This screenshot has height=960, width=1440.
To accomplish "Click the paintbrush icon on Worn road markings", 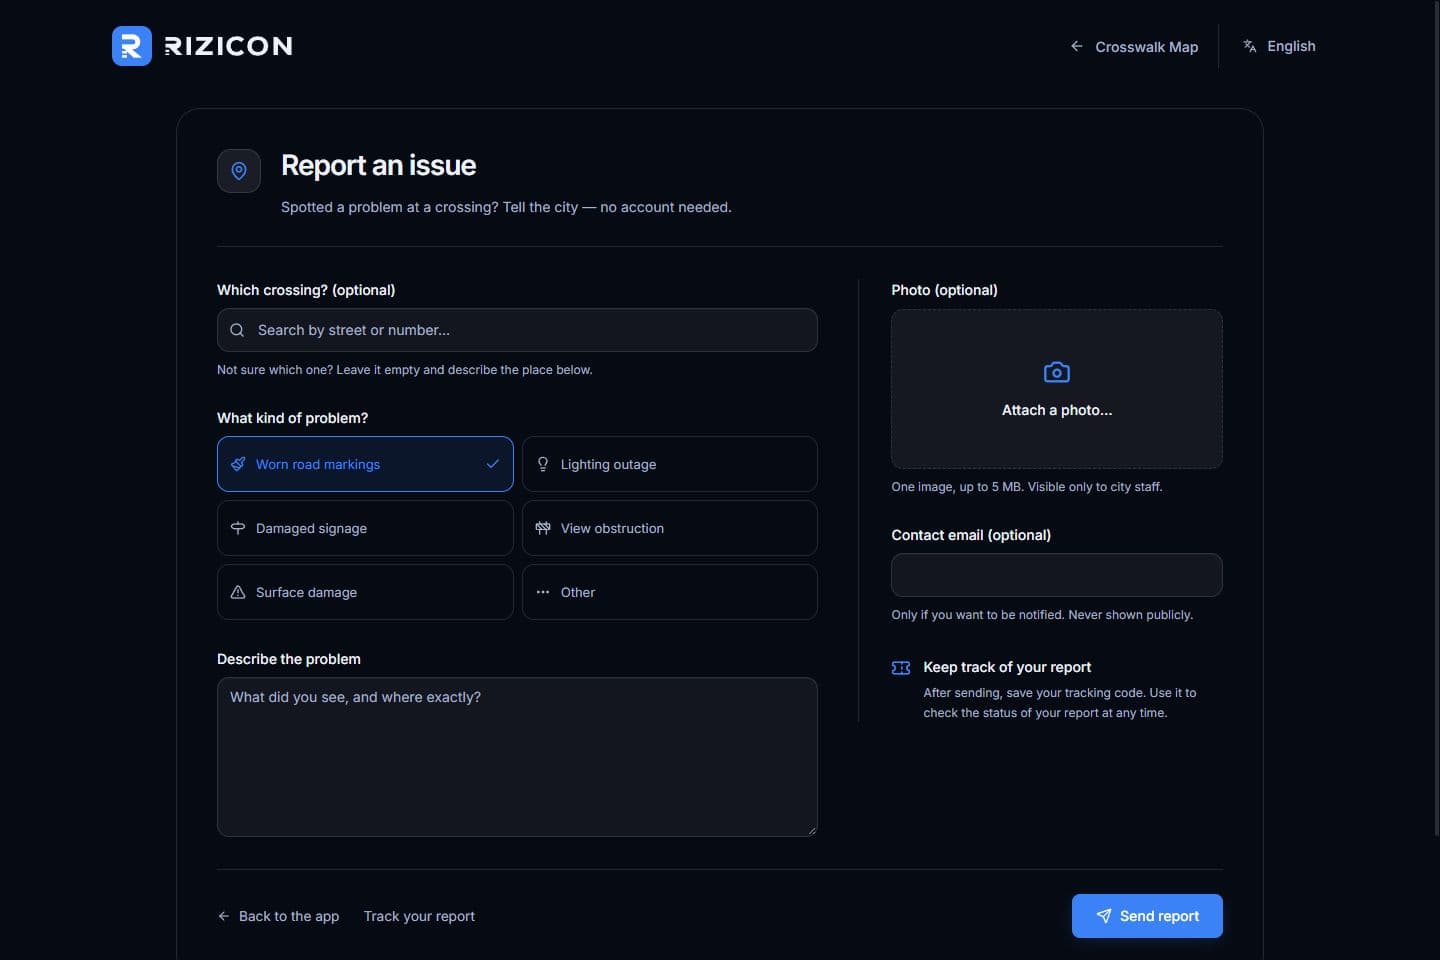I will (238, 464).
